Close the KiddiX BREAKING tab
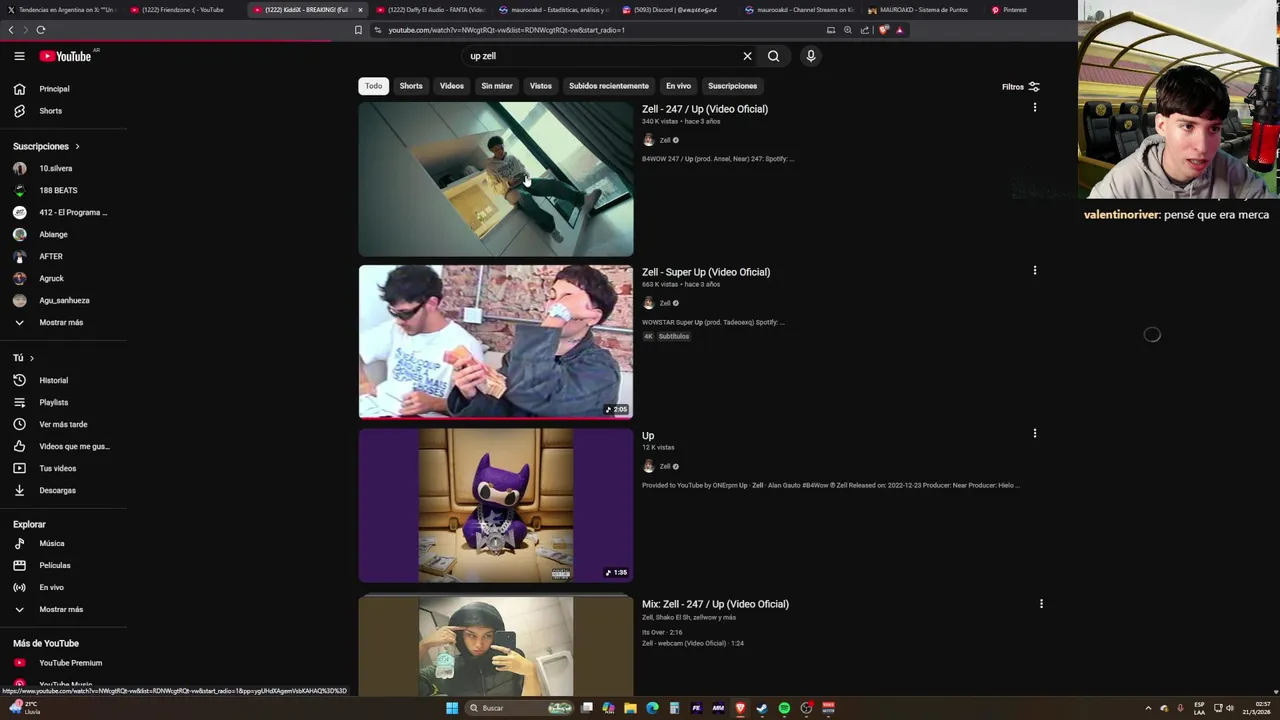This screenshot has width=1280, height=720. [x=360, y=10]
